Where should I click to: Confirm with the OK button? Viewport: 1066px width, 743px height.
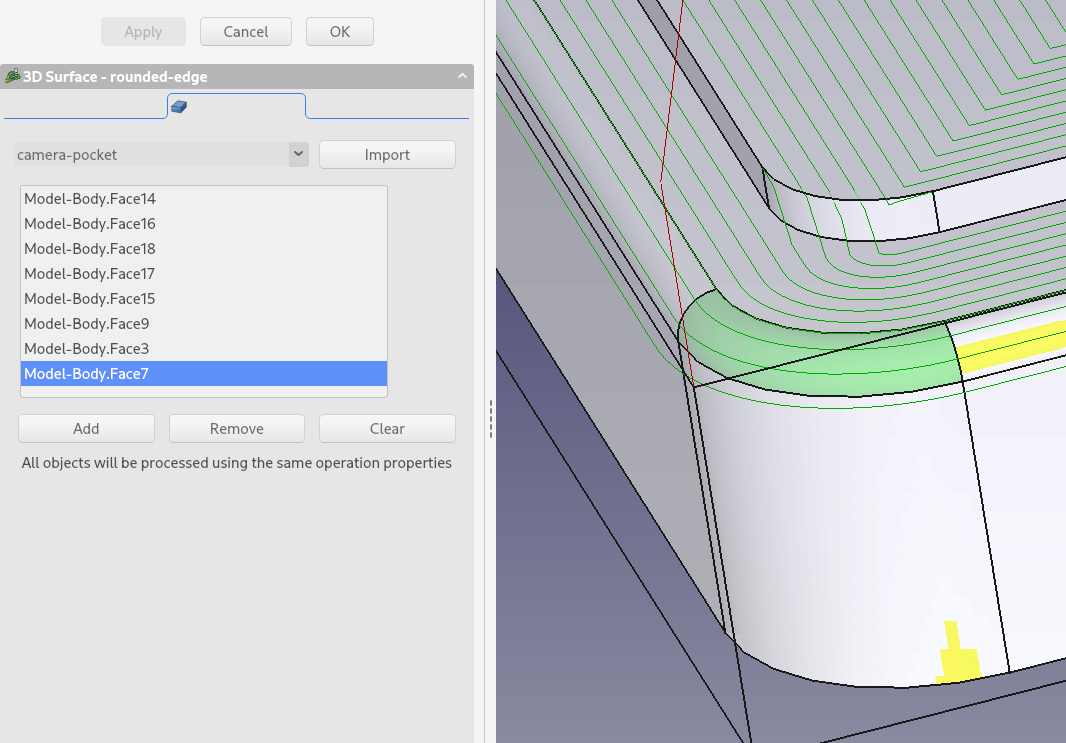coord(340,31)
